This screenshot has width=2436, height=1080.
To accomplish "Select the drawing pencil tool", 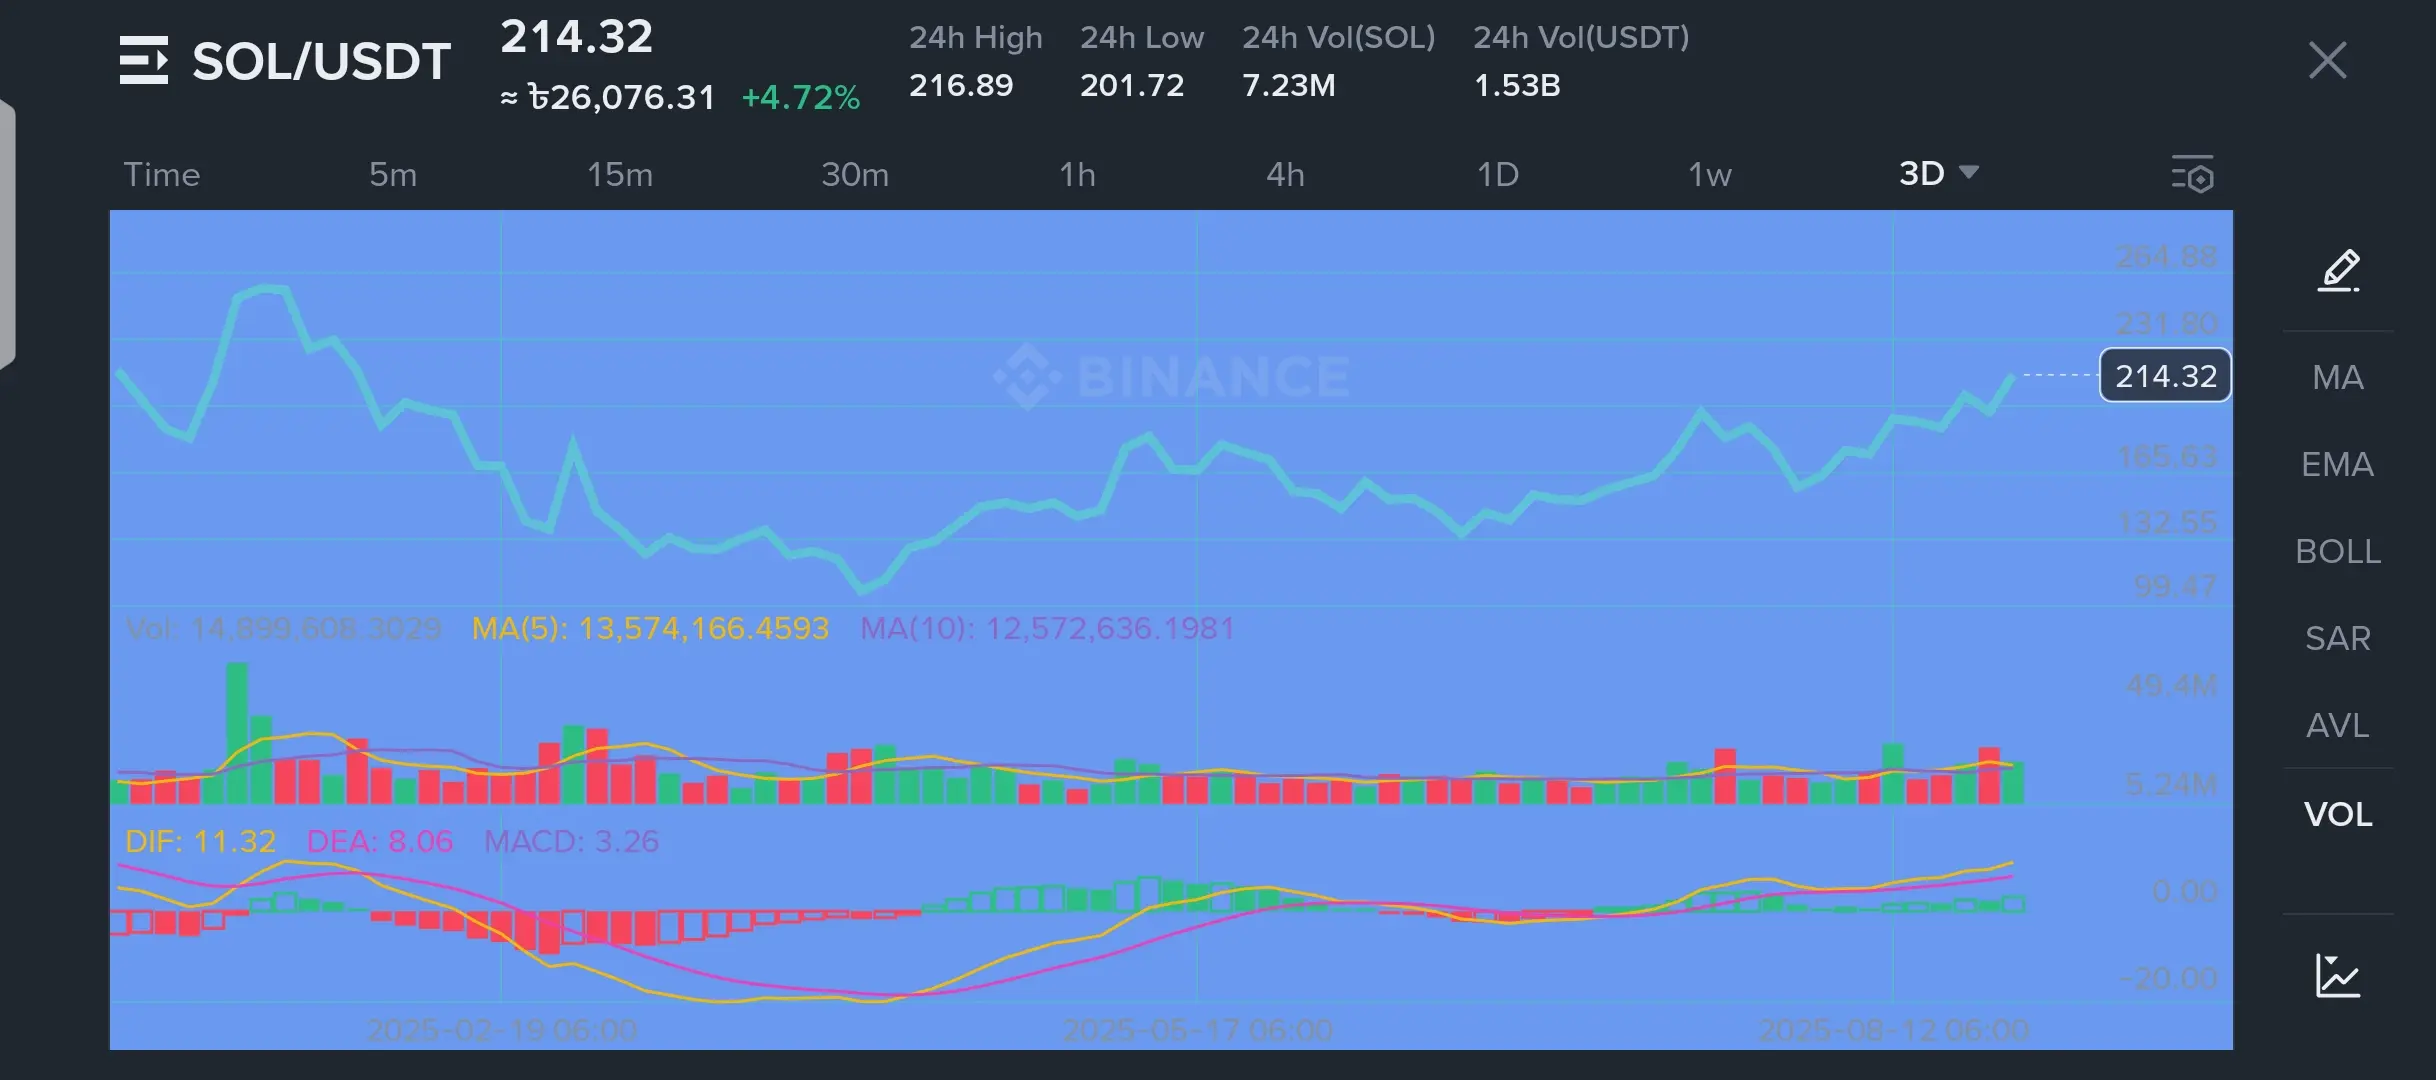I will (x=2338, y=271).
